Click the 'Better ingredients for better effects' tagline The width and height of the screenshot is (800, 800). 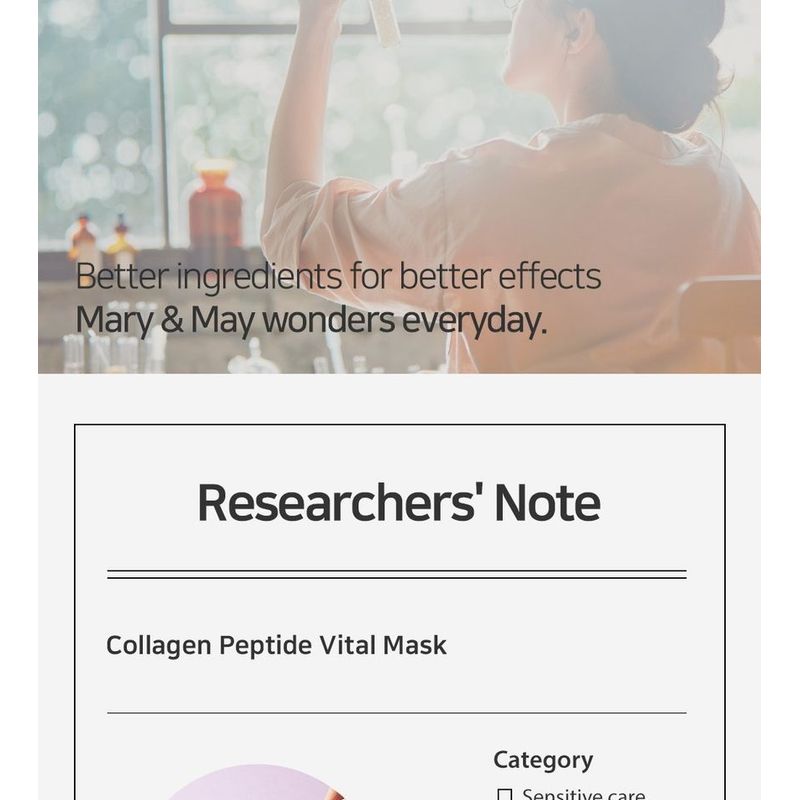tap(338, 276)
